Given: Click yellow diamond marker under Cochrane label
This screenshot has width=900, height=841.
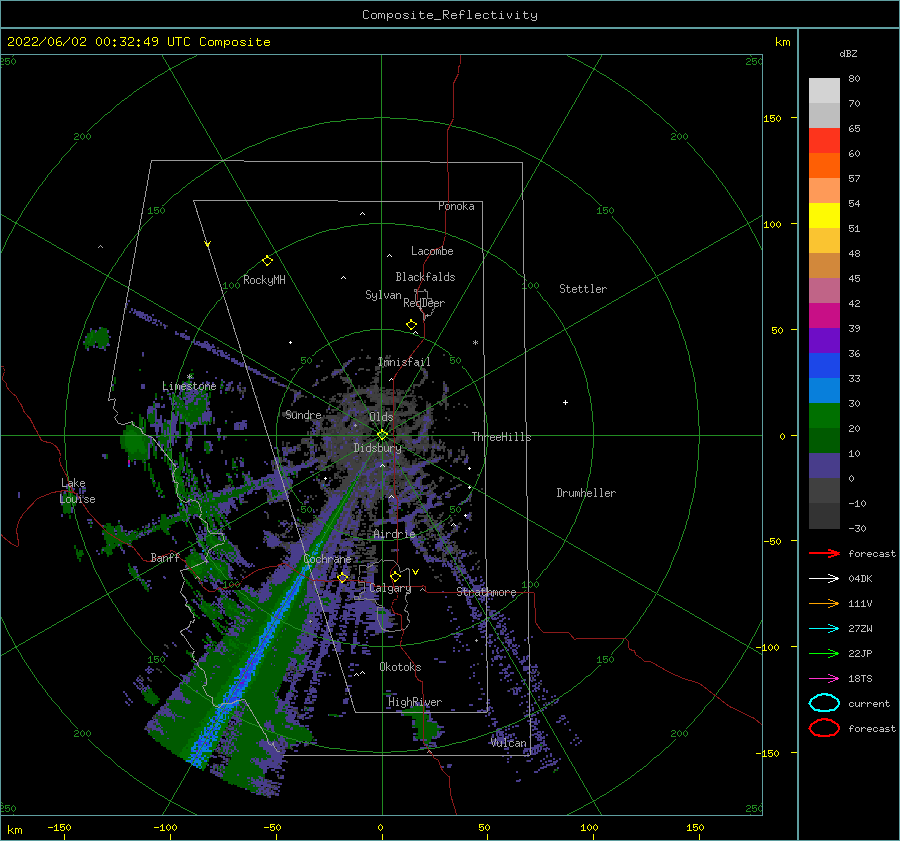Looking at the screenshot, I should tap(343, 577).
